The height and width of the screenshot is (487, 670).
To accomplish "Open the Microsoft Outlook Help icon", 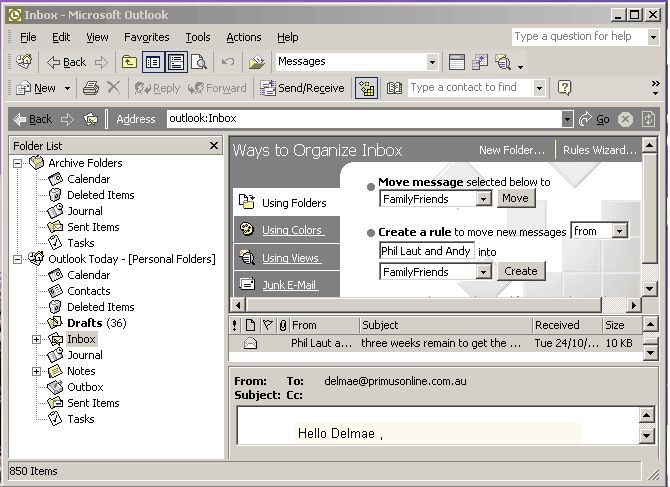I will (x=564, y=88).
